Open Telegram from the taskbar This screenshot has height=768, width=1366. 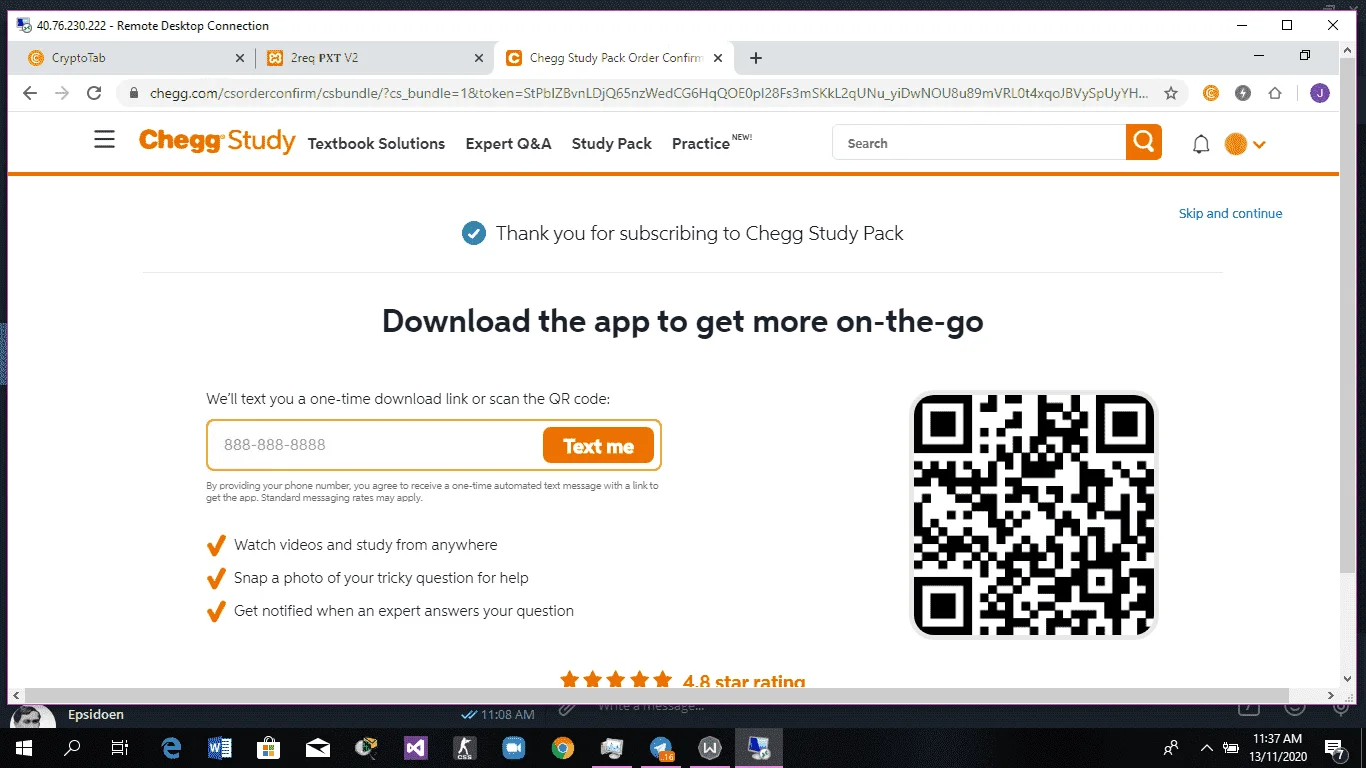(661, 747)
